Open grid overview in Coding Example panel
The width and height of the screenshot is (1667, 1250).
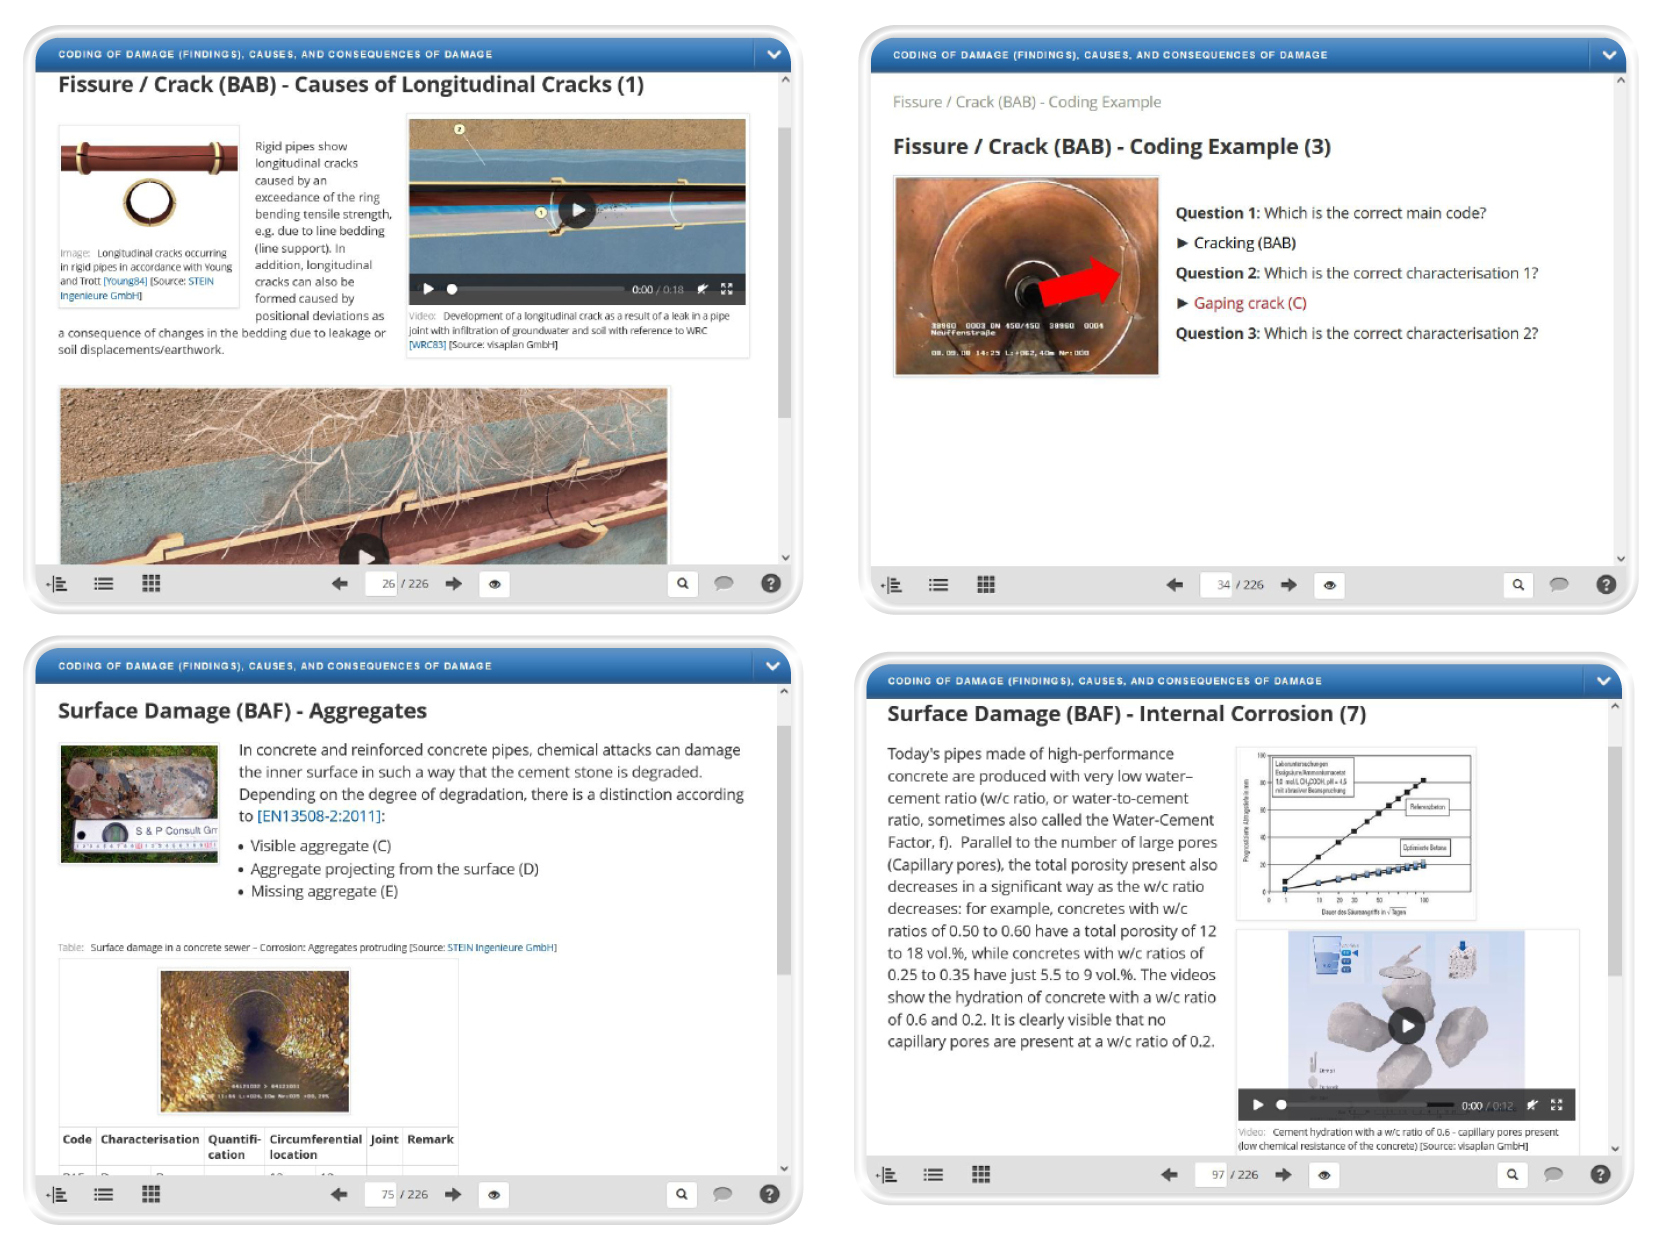coord(985,585)
